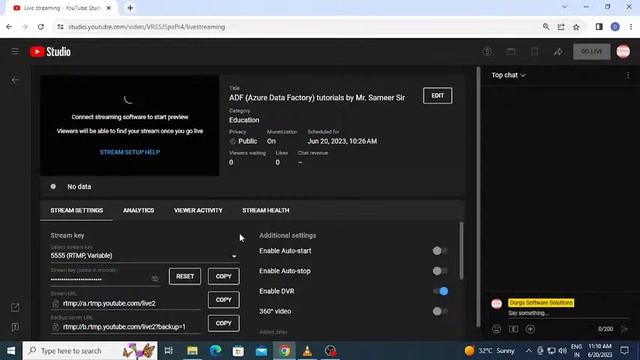640x360 pixels.
Task: Open the YouTube Studio hamburger menu
Action: [x=15, y=51]
